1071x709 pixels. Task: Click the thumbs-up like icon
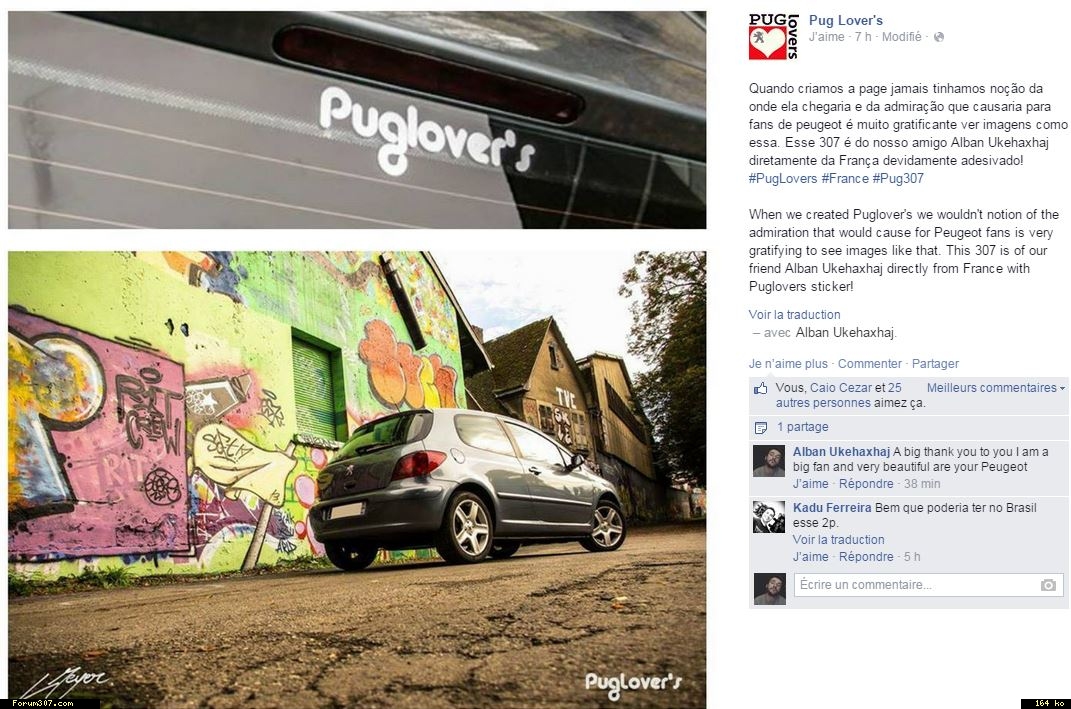pyautogui.click(x=760, y=389)
